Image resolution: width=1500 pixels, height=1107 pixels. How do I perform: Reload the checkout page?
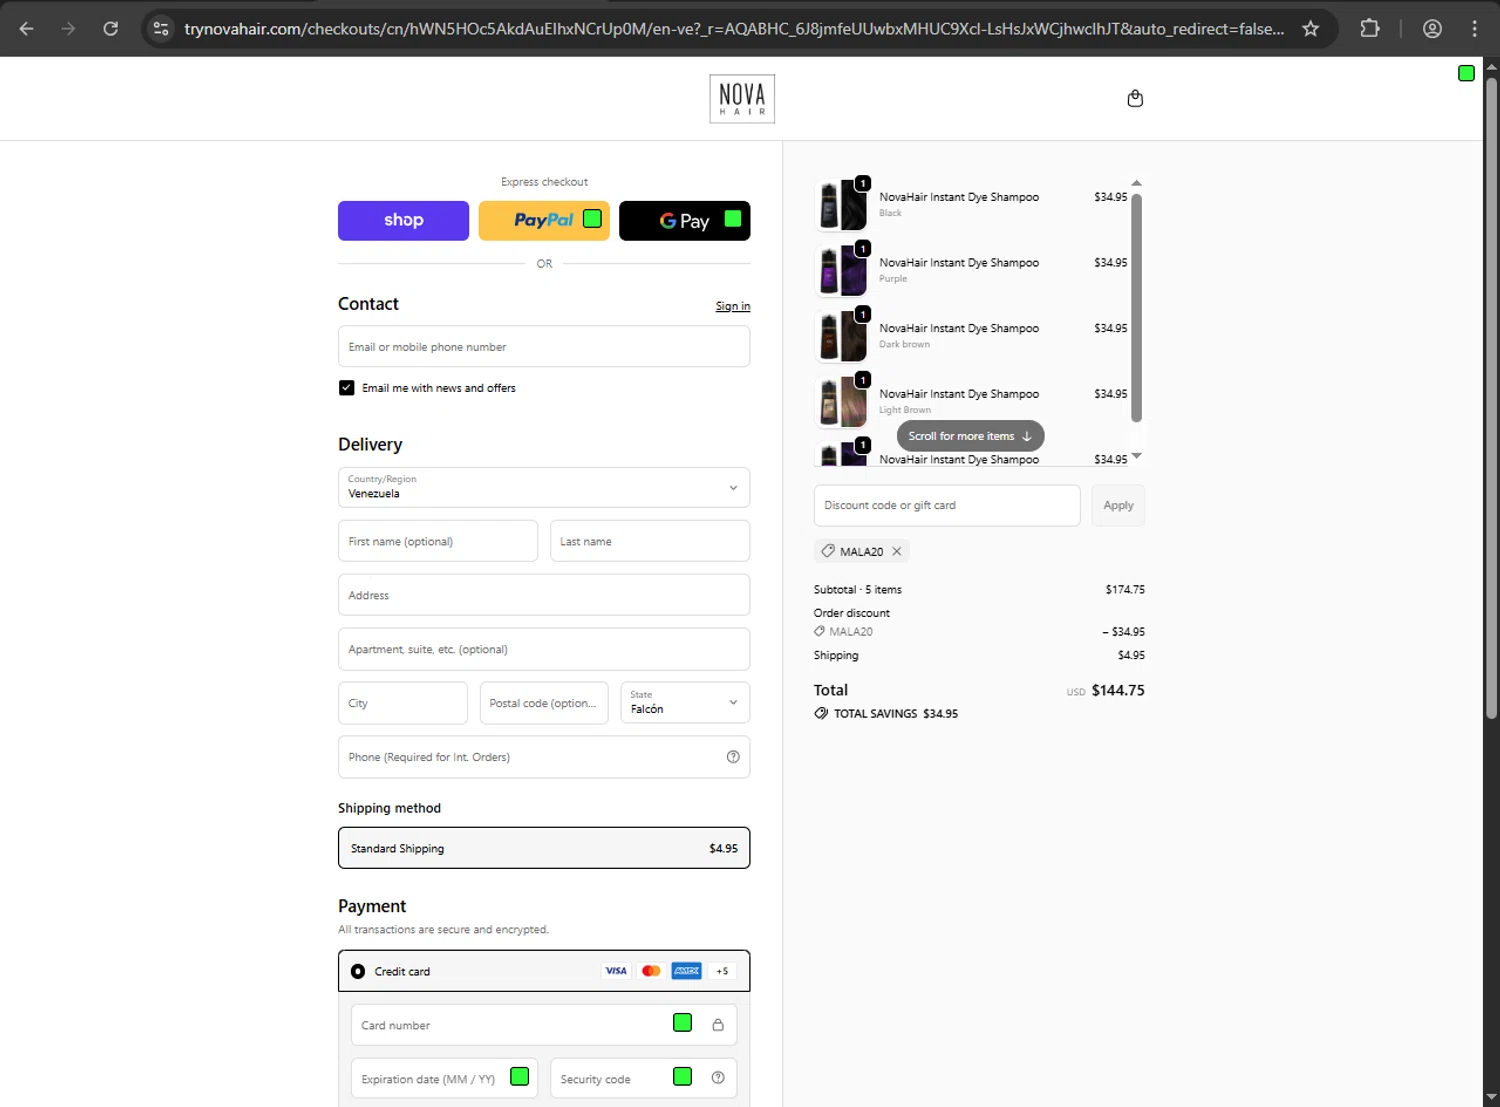(x=111, y=29)
